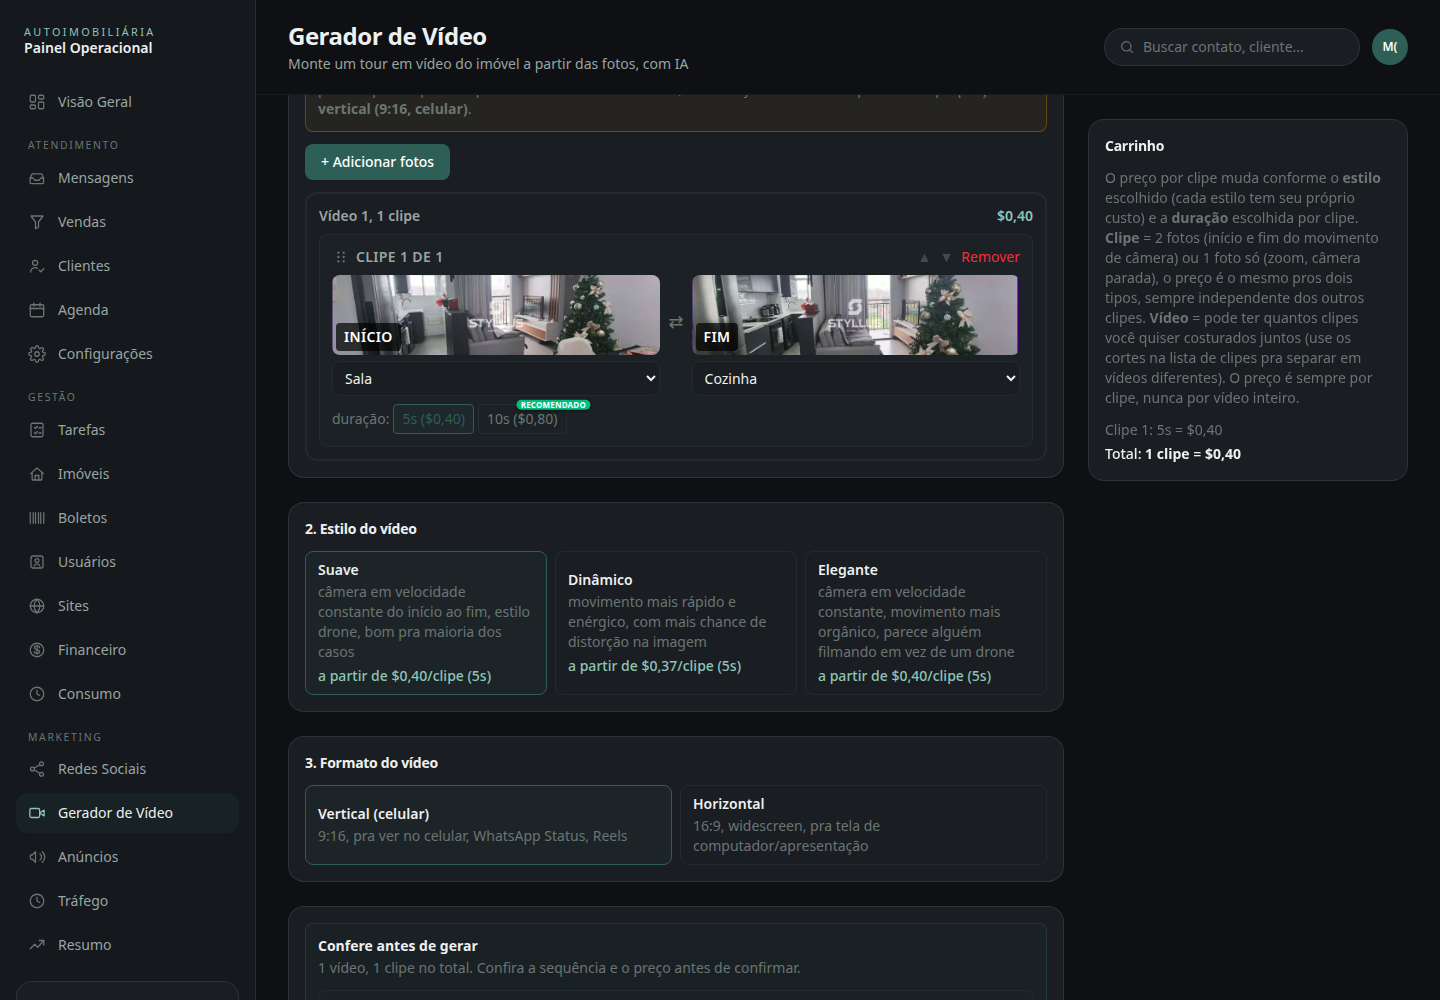Open the Cozinha room dropdown
1440x1000 pixels.
[856, 379]
